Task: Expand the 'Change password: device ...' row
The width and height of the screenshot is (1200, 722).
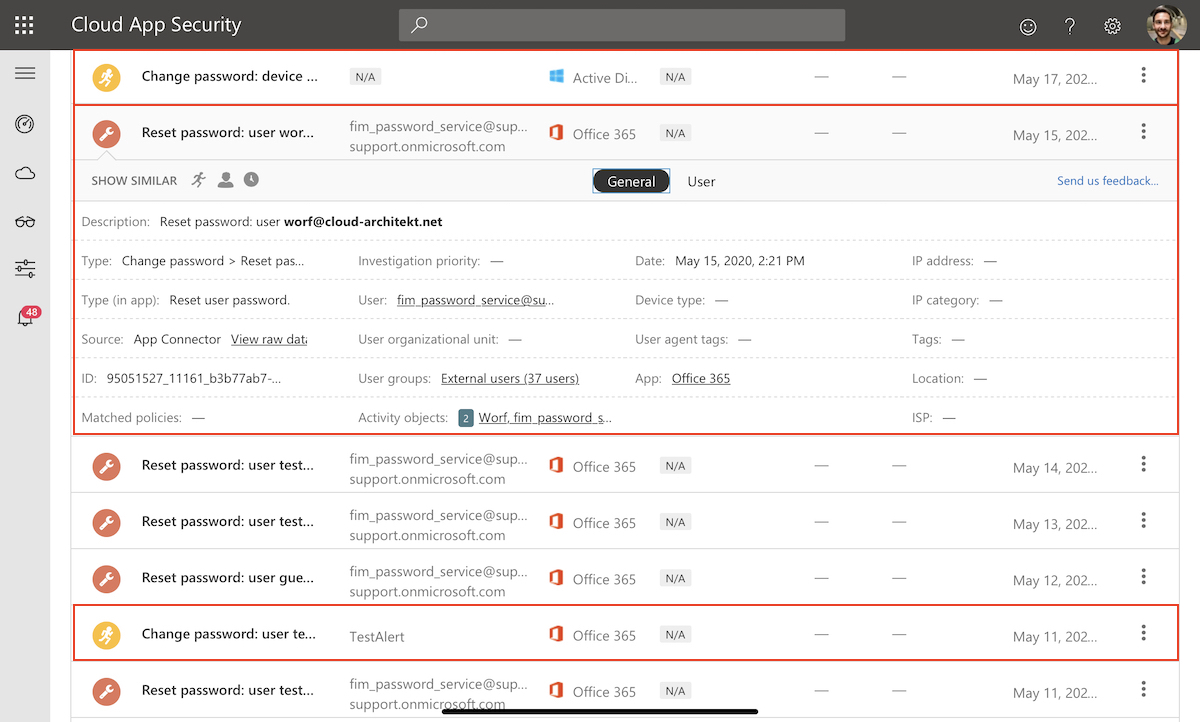Action: point(625,77)
